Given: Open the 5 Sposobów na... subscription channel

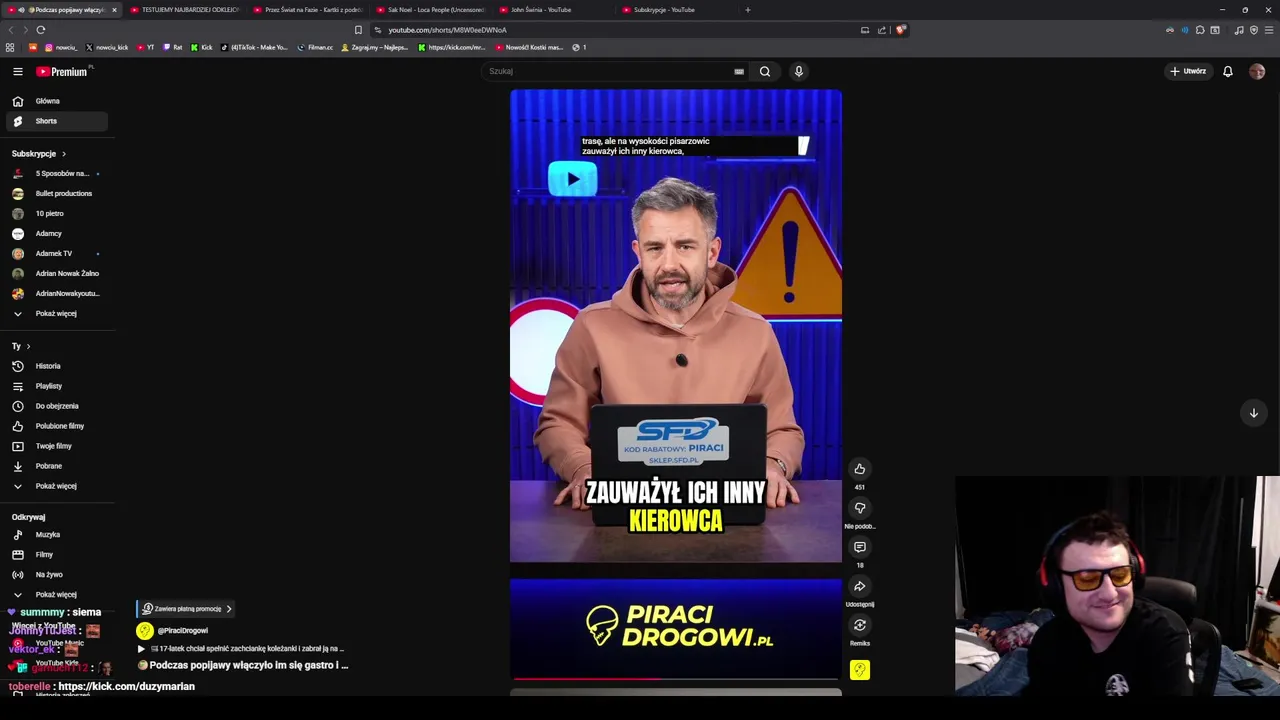Looking at the screenshot, I should tap(56, 173).
